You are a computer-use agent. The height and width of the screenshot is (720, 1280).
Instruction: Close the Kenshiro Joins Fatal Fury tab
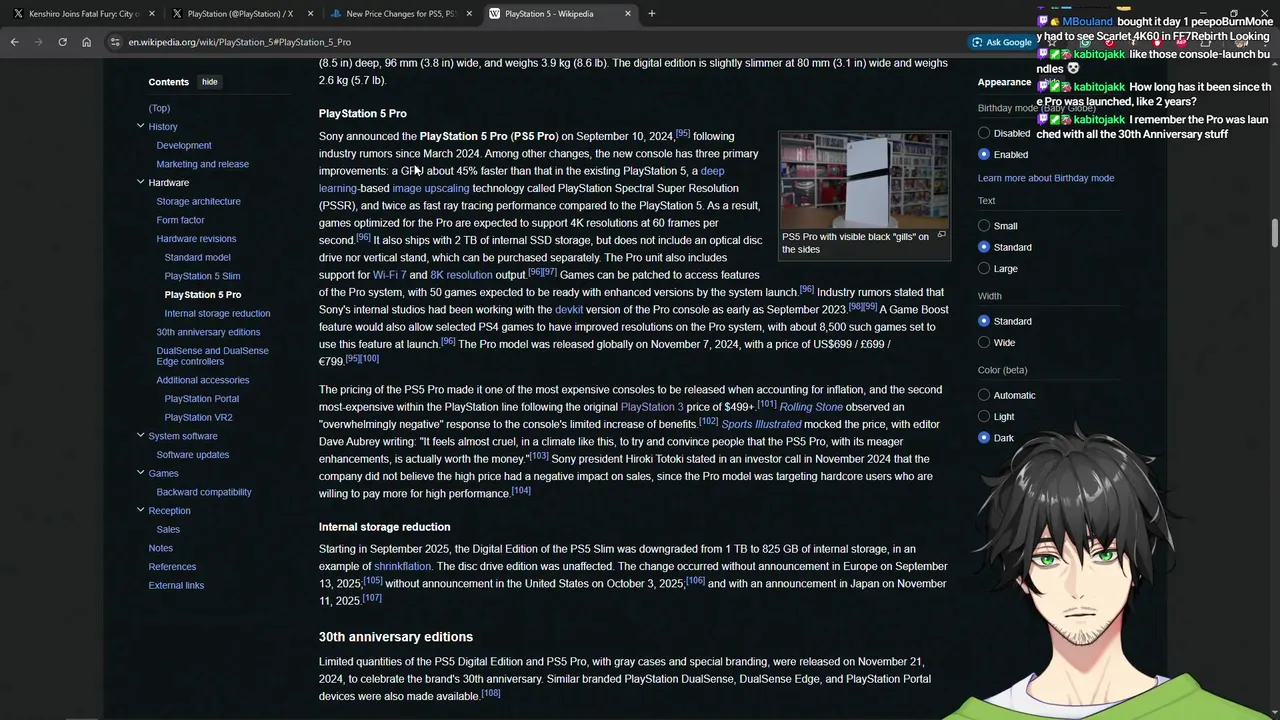pyautogui.click(x=152, y=14)
